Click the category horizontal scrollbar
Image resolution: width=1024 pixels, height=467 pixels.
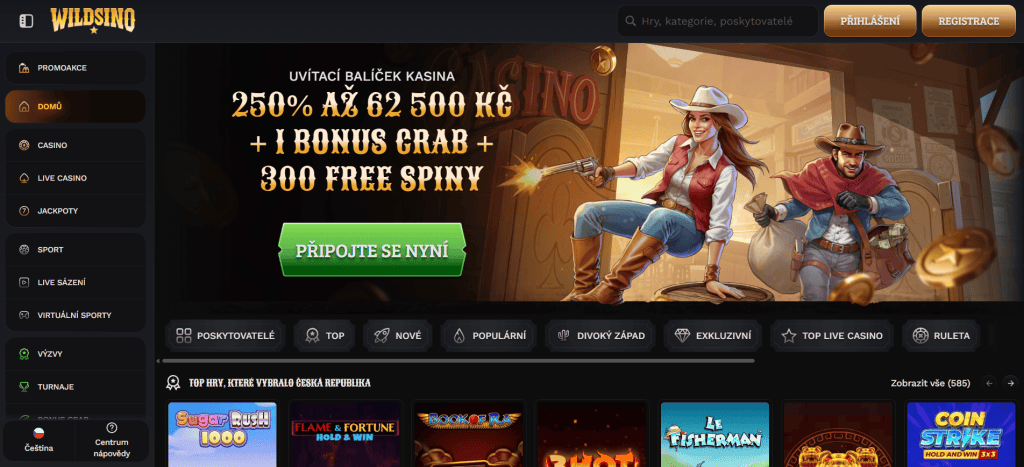point(458,361)
